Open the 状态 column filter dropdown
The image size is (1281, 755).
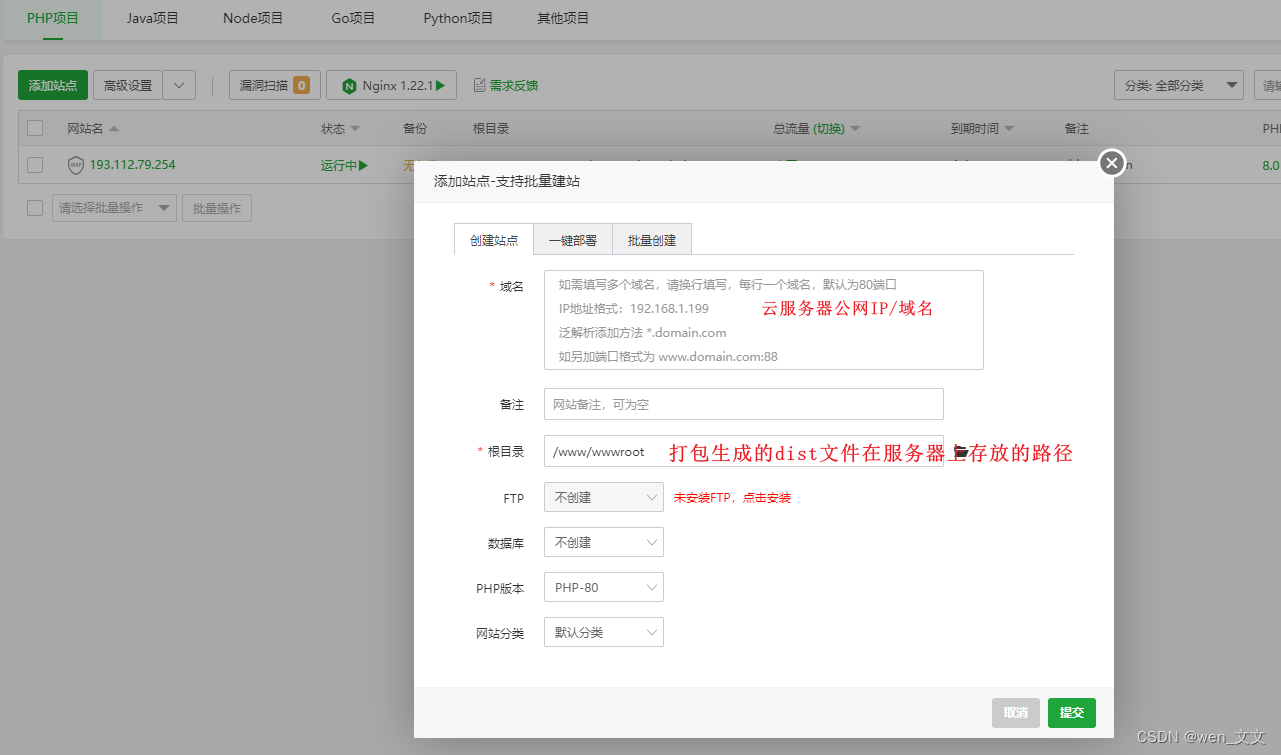click(355, 130)
